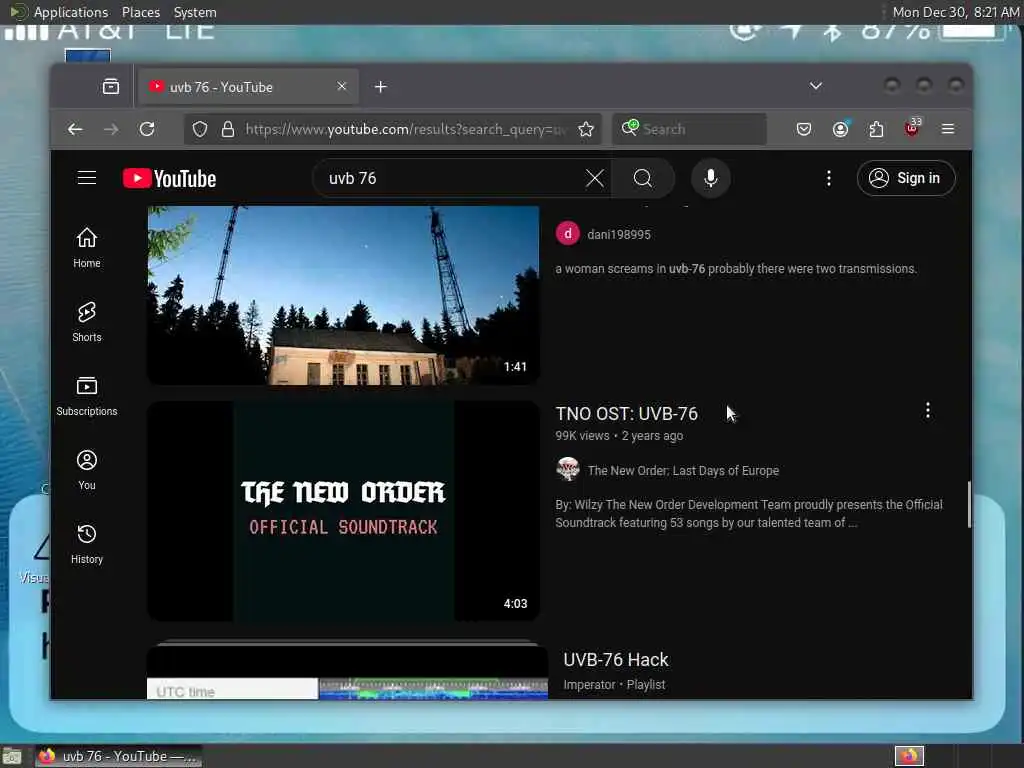Open the UVB-76 Hack playlist title
The width and height of the screenshot is (1024, 768).
616,660
